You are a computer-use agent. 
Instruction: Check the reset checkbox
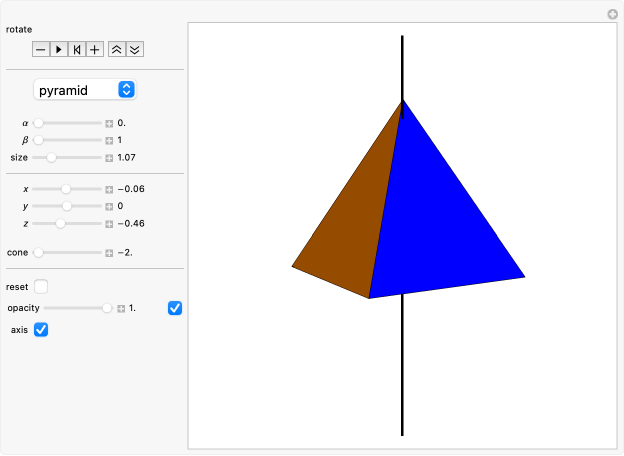41,287
